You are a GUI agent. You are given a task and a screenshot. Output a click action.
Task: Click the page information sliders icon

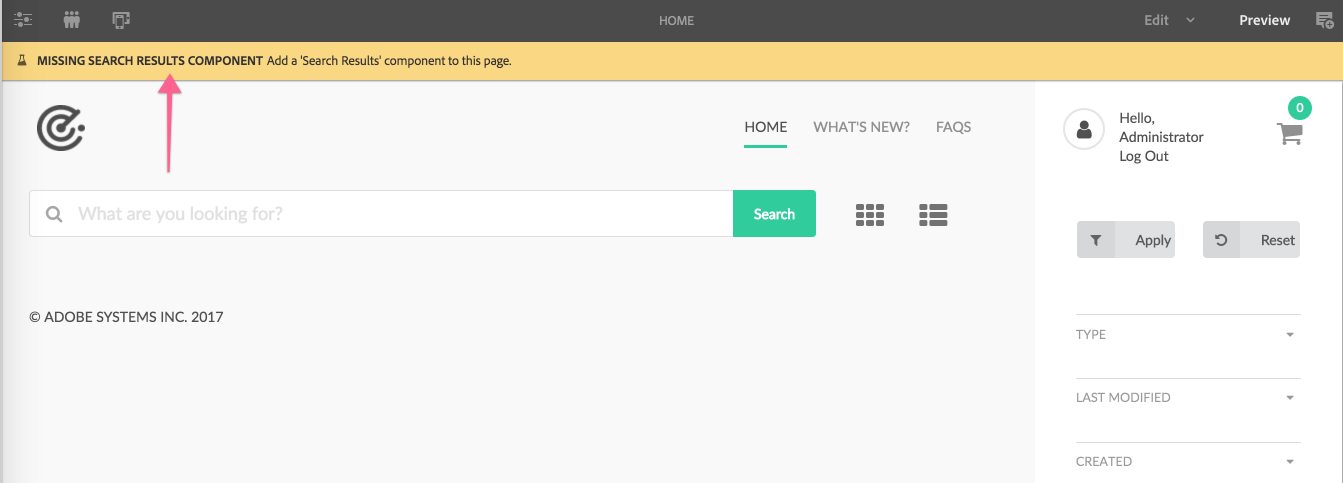(x=23, y=19)
